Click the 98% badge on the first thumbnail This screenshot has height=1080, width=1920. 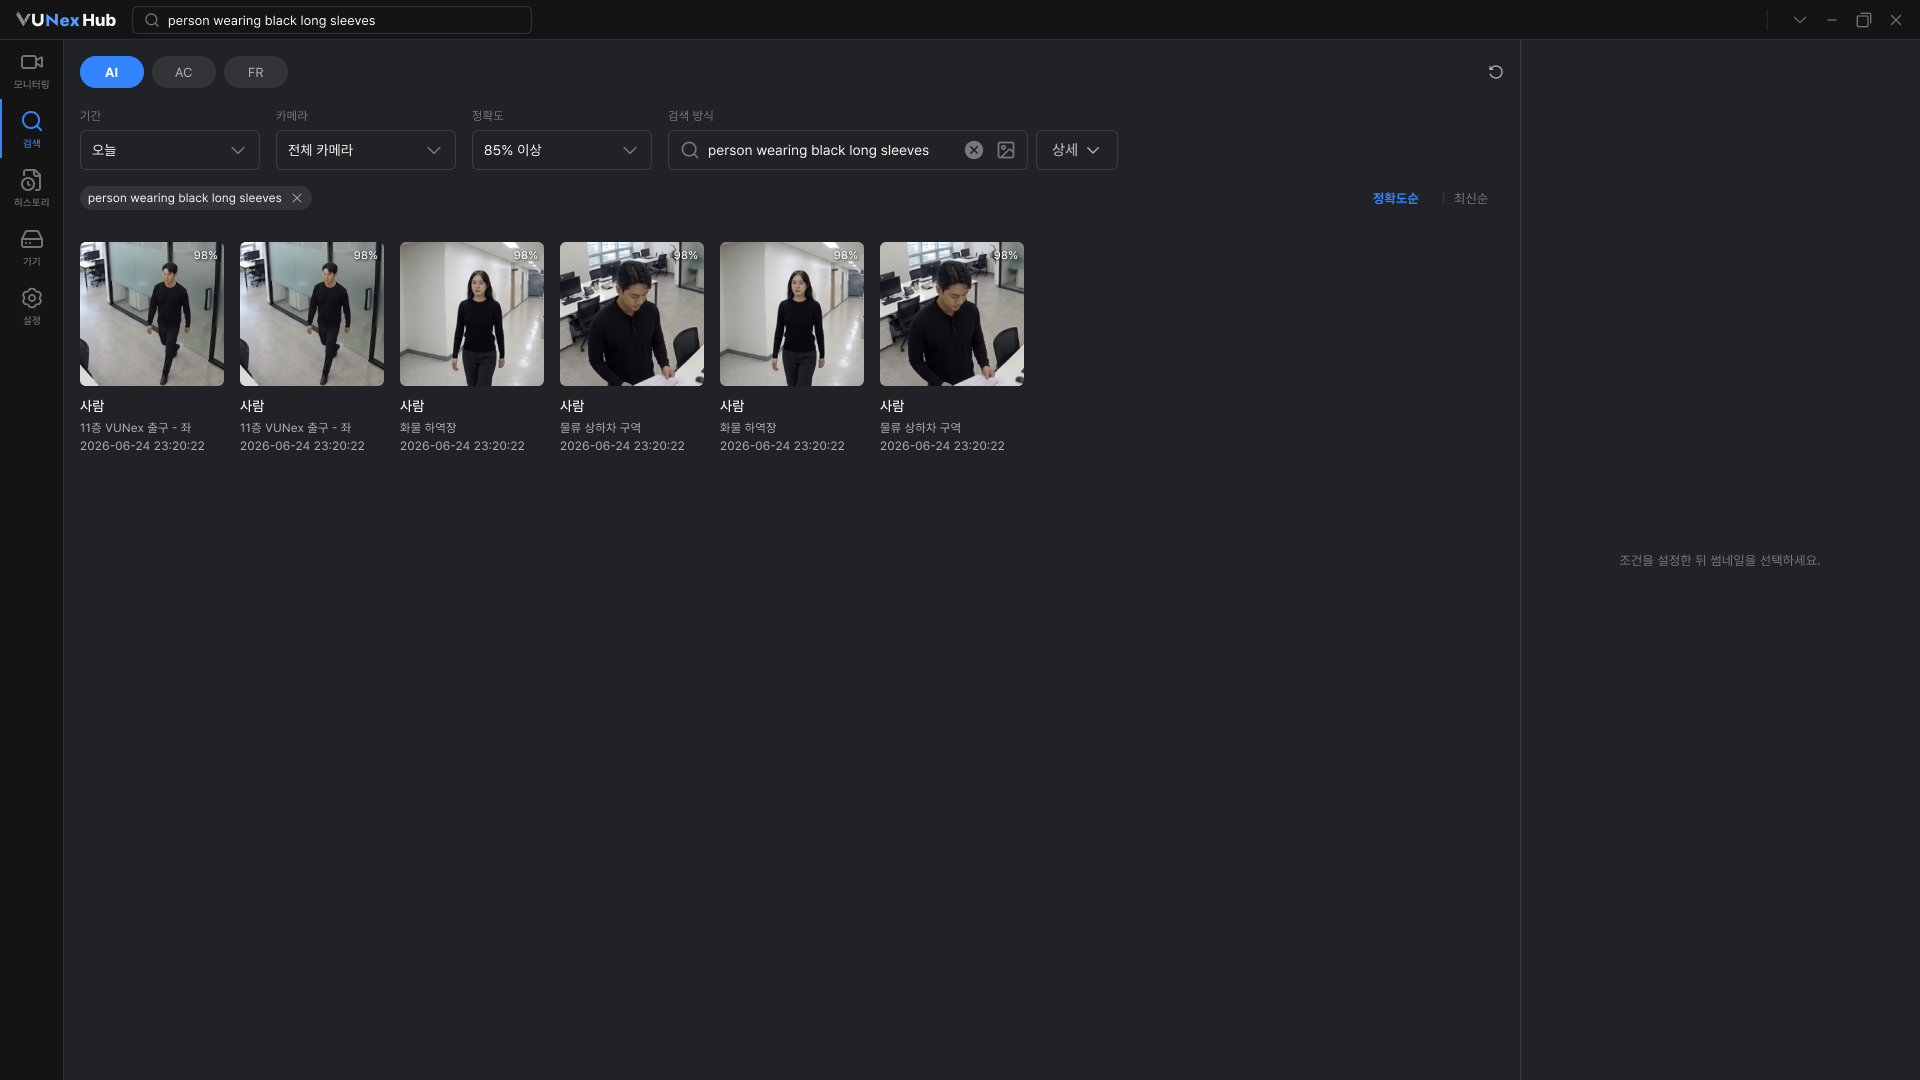[x=205, y=255]
